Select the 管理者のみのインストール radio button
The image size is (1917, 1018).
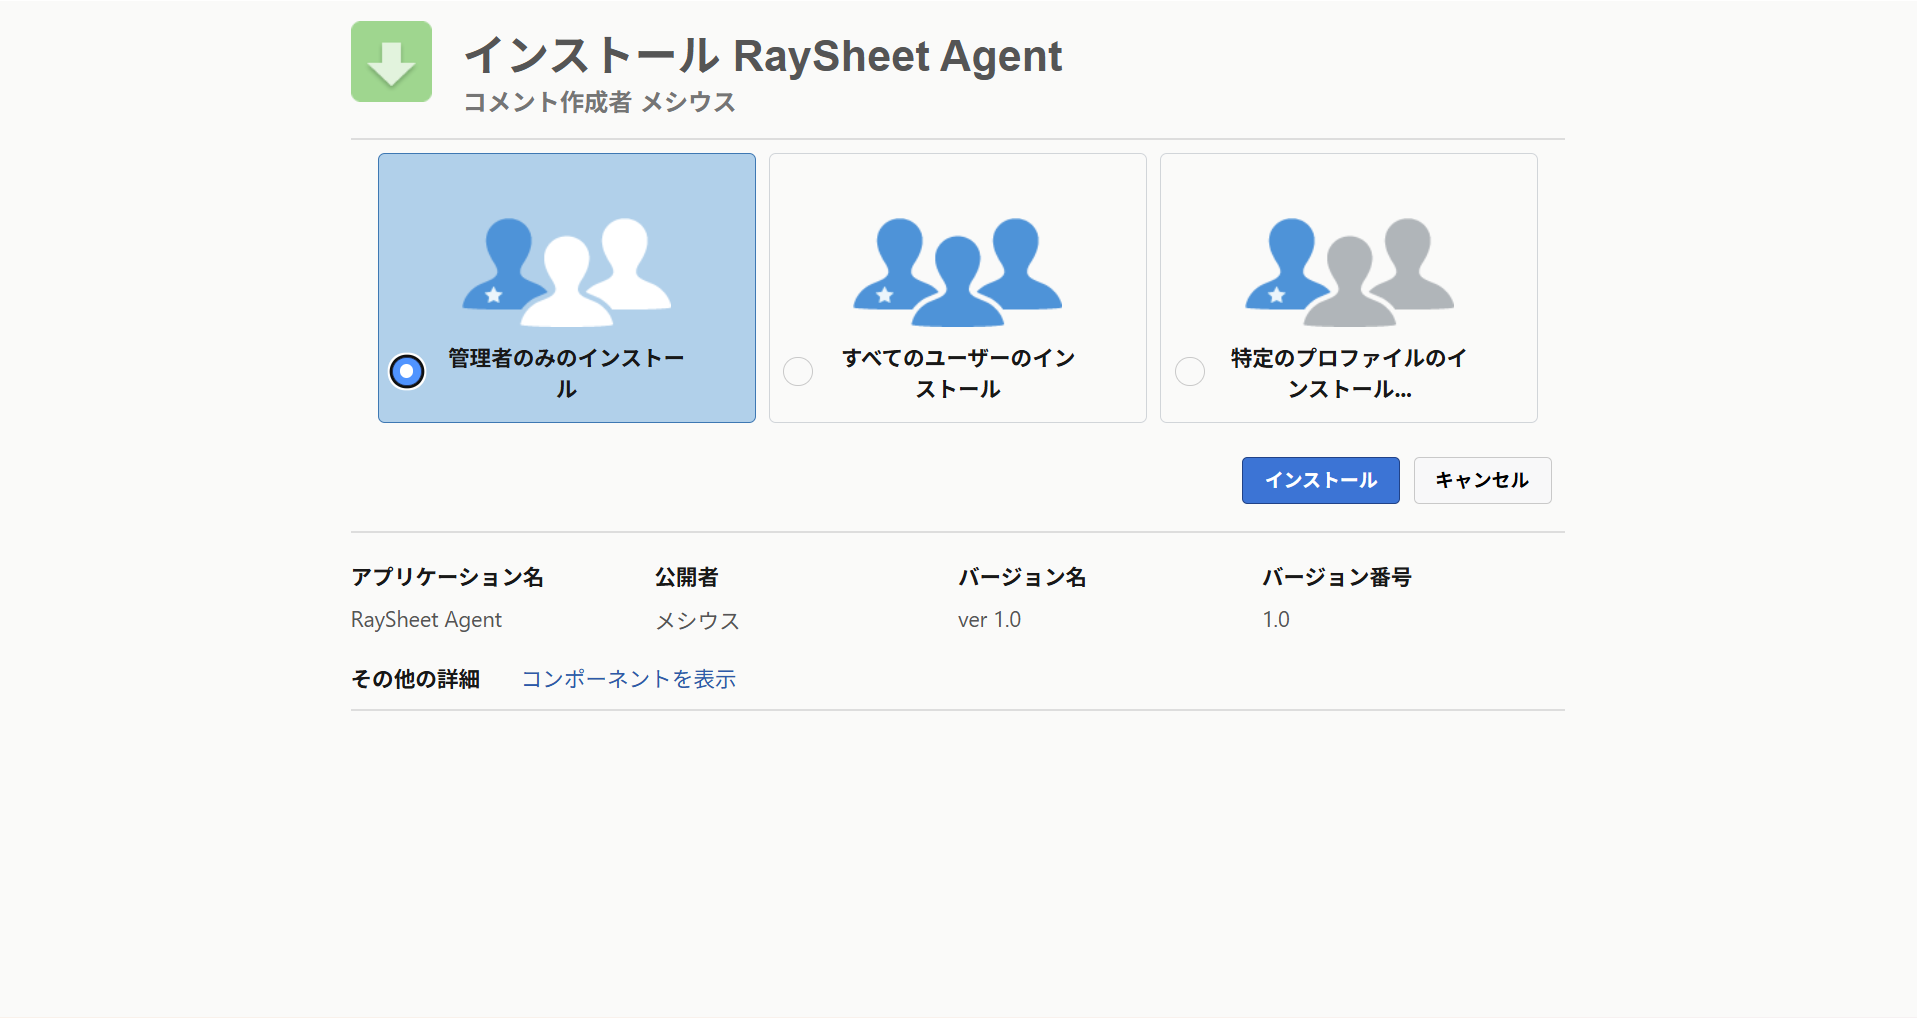click(407, 371)
